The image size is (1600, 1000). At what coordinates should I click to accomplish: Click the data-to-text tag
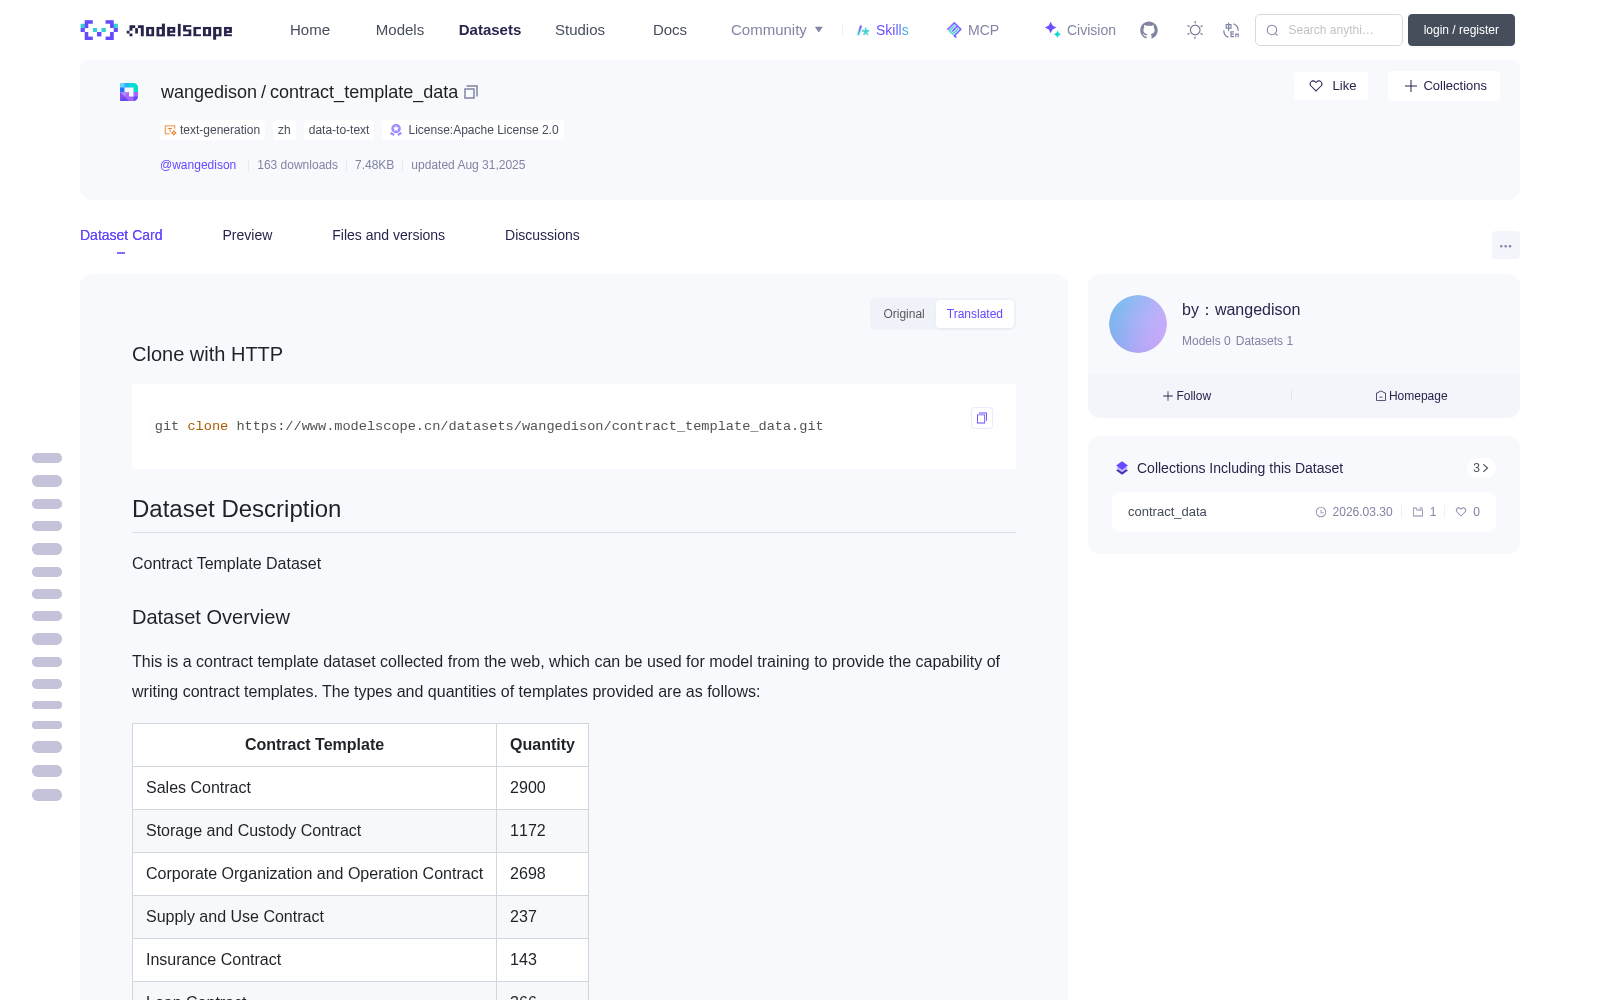339,130
